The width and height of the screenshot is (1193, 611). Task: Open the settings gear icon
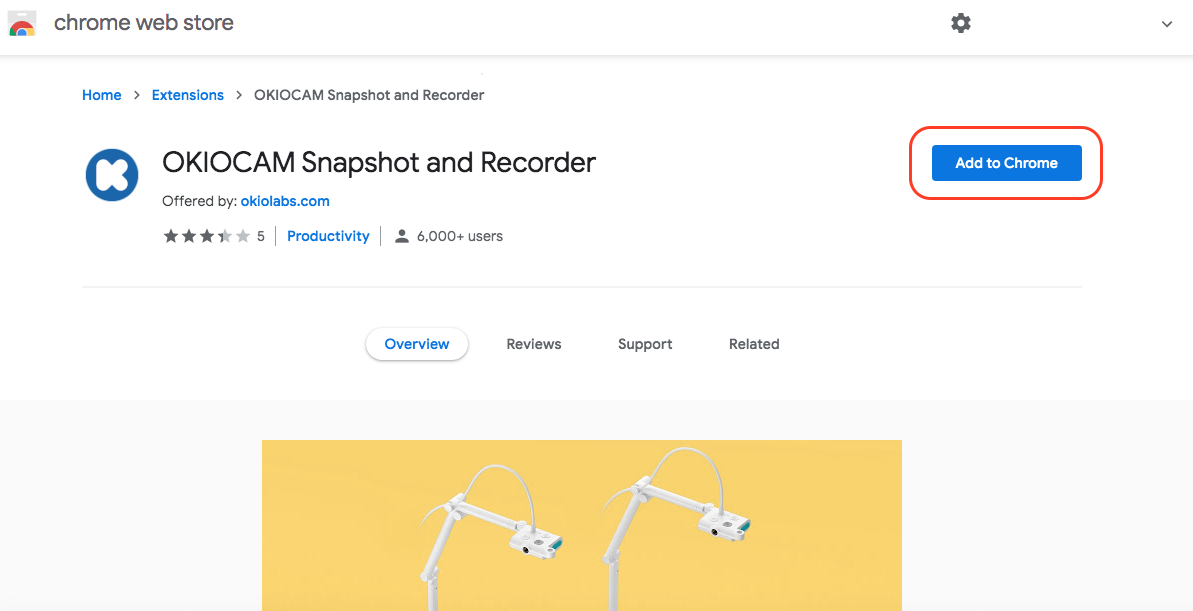click(961, 24)
